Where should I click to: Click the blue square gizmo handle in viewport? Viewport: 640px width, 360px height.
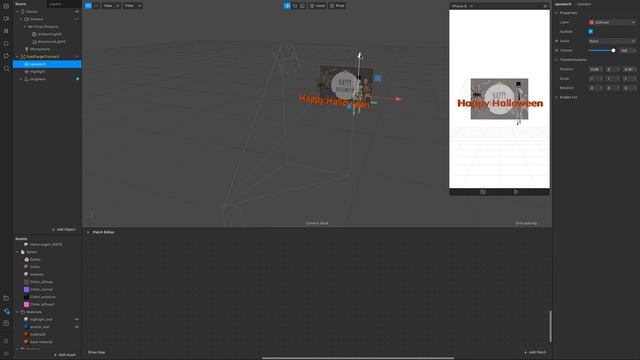(378, 78)
